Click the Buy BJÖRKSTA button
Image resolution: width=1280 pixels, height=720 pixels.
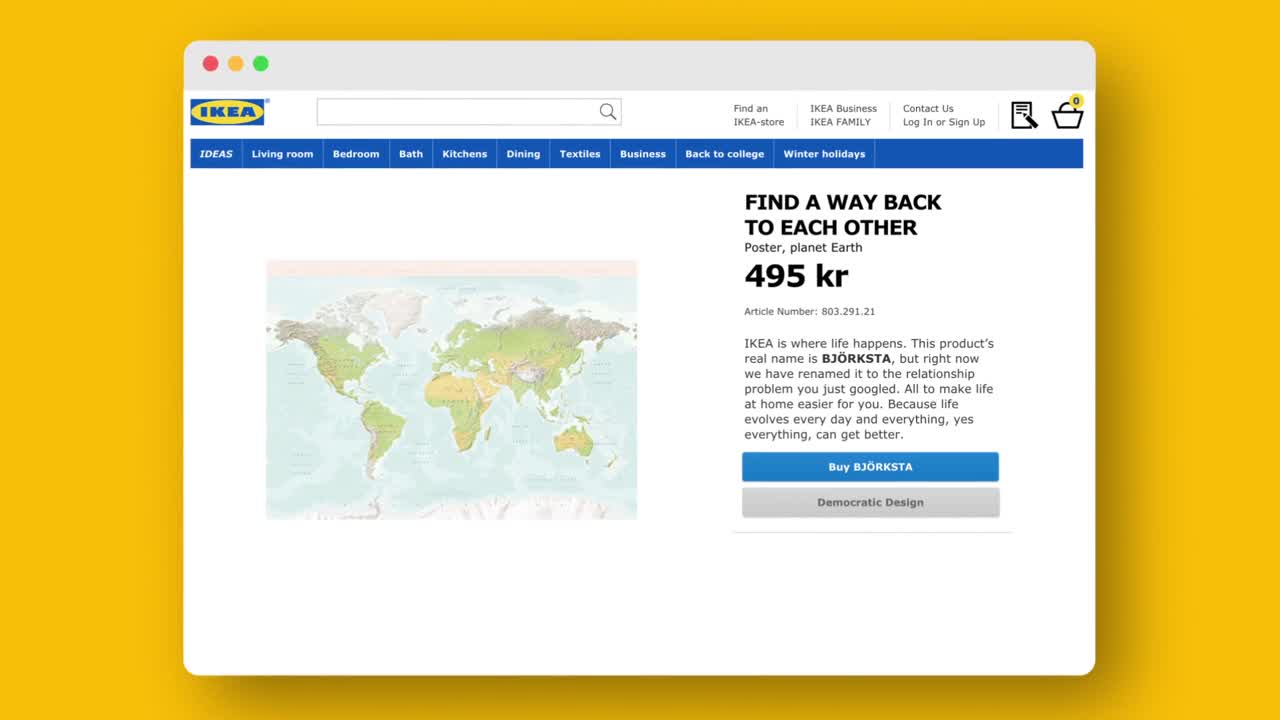[x=870, y=467]
